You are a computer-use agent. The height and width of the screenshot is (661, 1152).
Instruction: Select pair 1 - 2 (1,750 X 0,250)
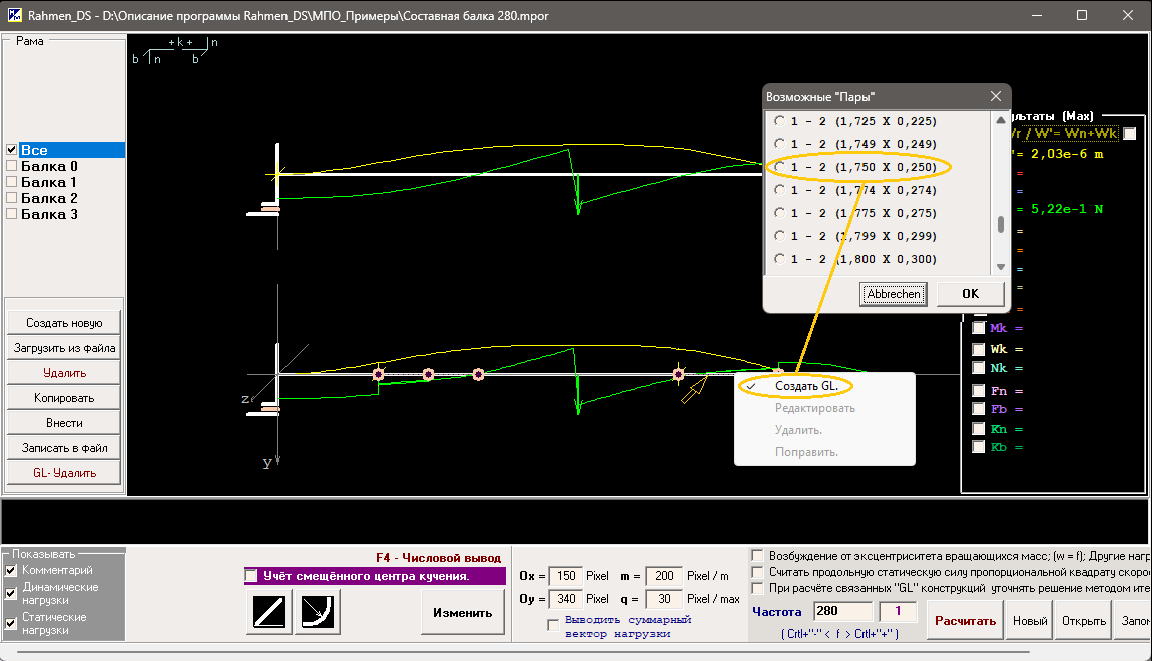coord(780,167)
